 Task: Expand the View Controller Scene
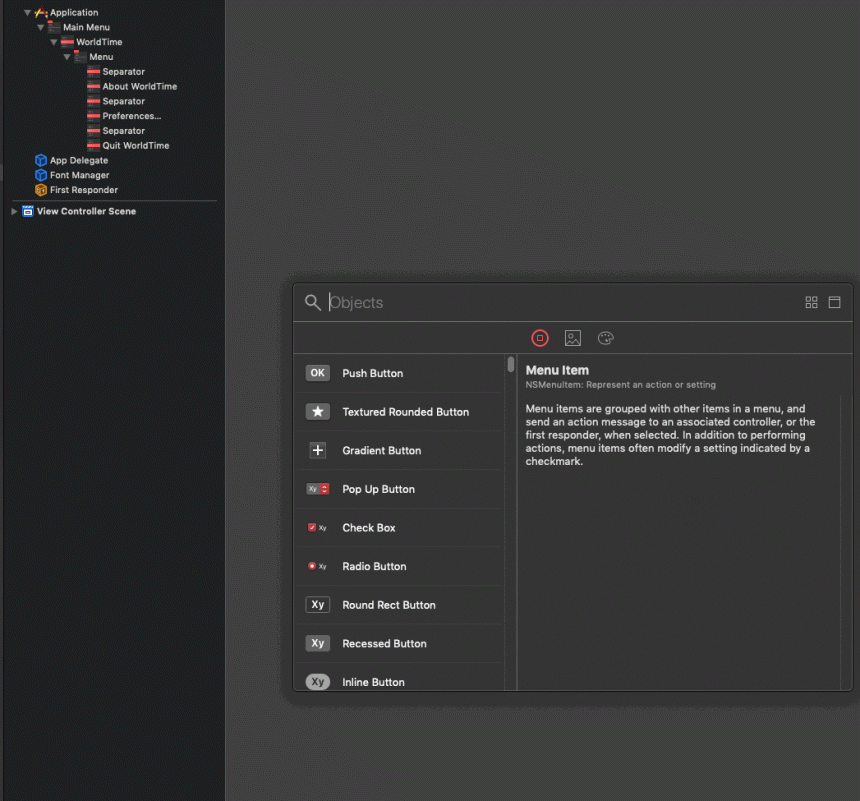tap(14, 211)
